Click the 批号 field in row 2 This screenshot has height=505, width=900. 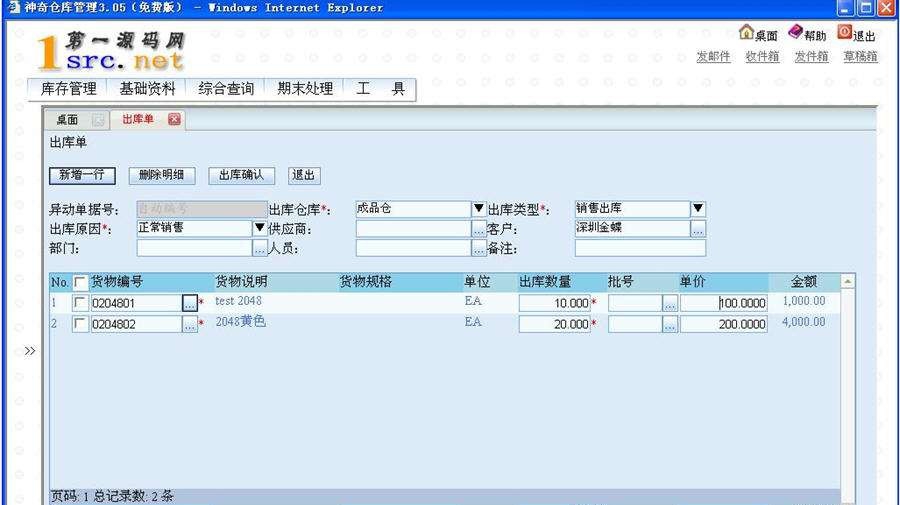(x=635, y=324)
